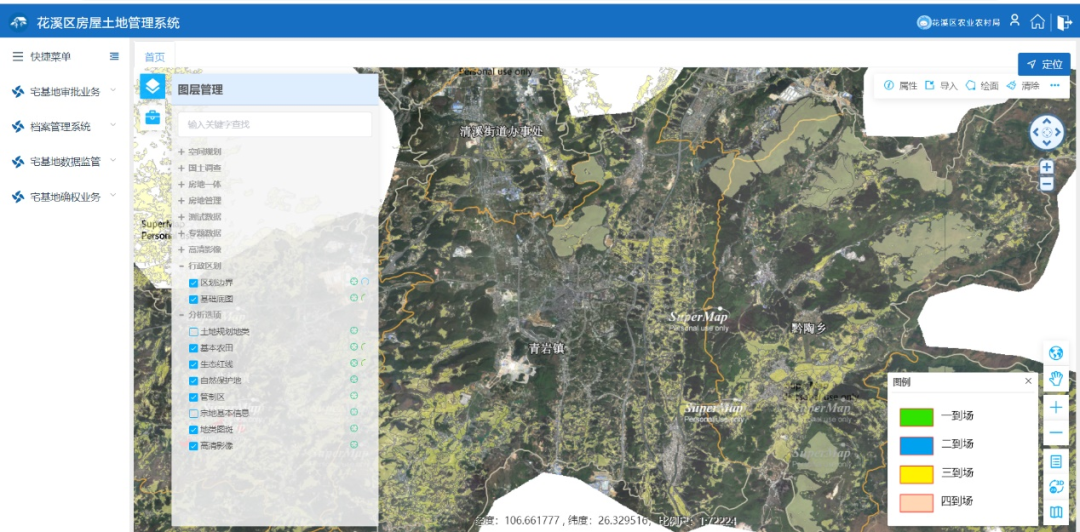This screenshot has width=1080, height=532.
Task: Select the 属性 attribute info tool
Action: click(900, 86)
